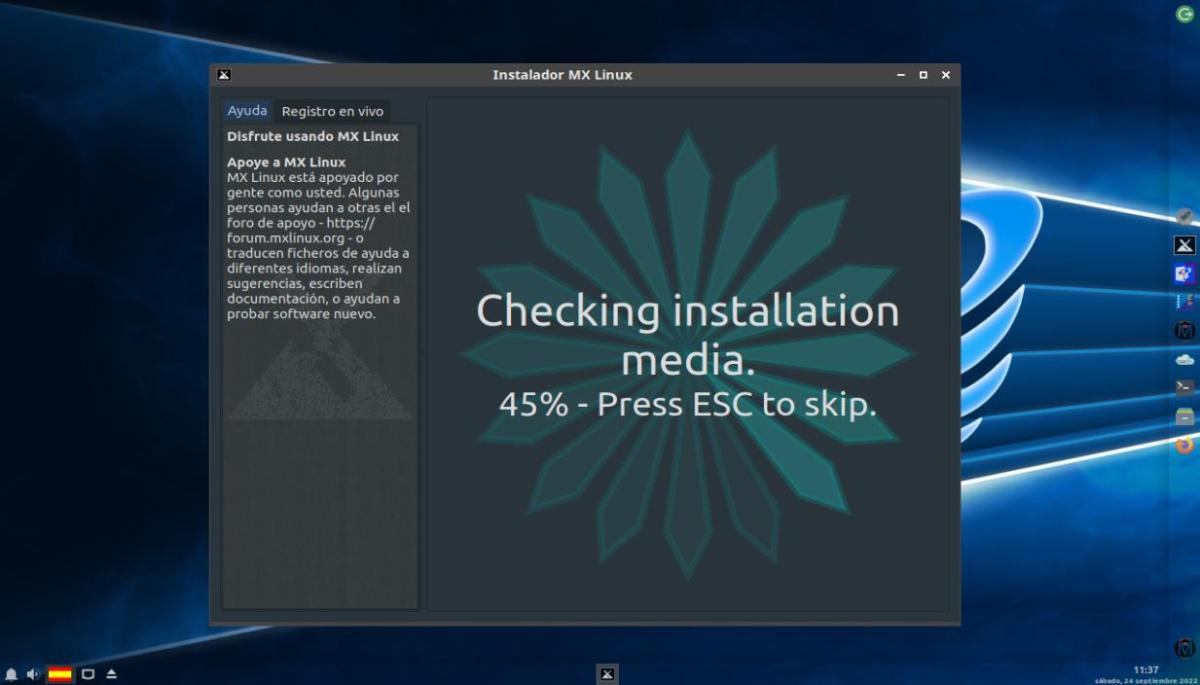1200x685 pixels.
Task: Click the cloud icon in right dock
Action: pos(1184,359)
